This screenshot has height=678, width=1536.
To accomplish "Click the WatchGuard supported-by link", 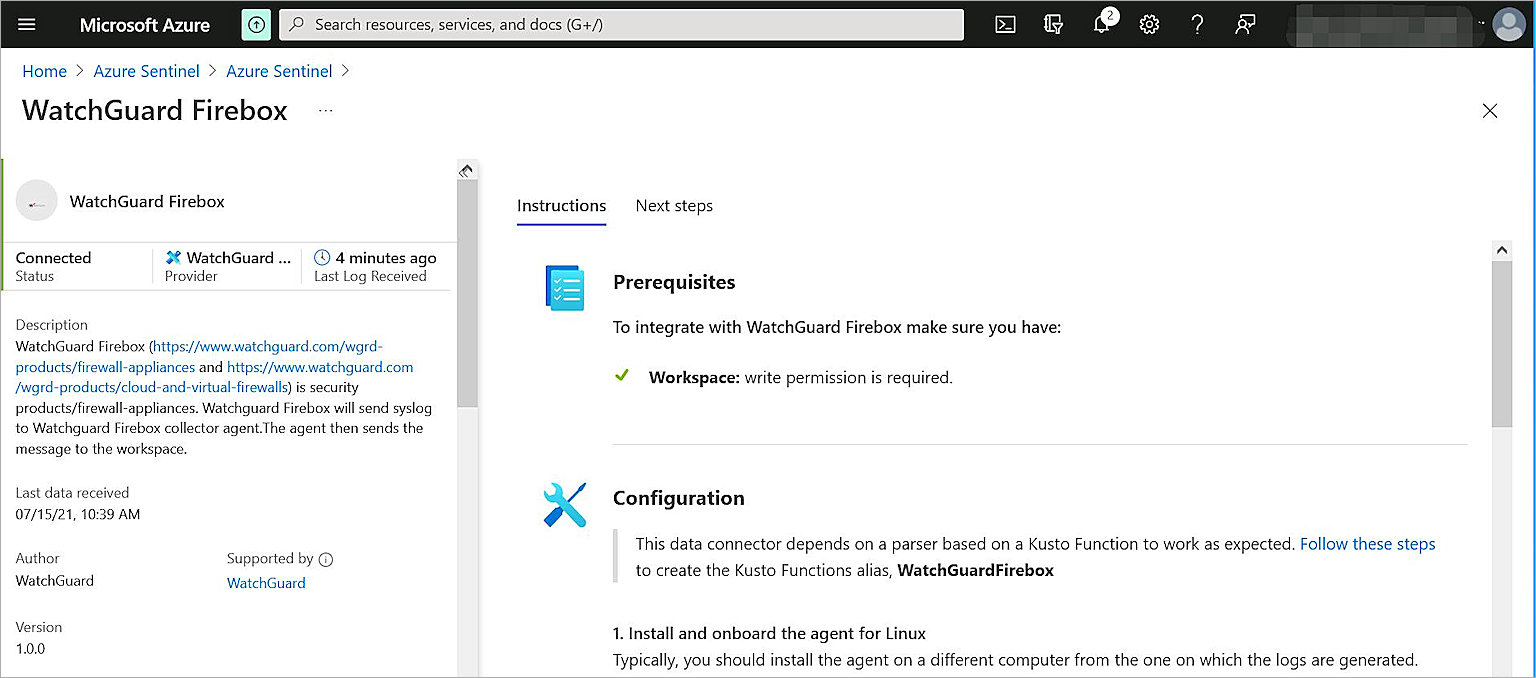I will tap(266, 583).
